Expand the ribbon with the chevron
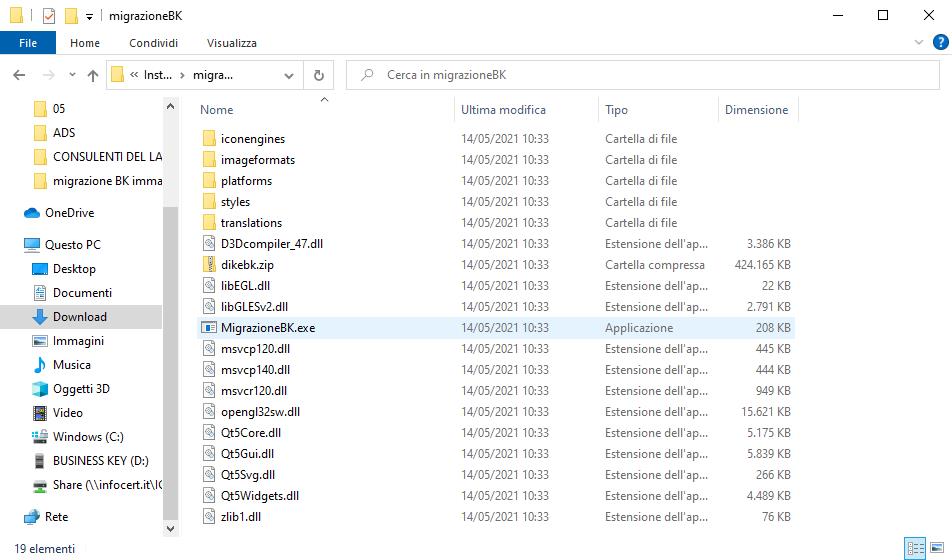The height and width of the screenshot is (560, 952). (918, 43)
